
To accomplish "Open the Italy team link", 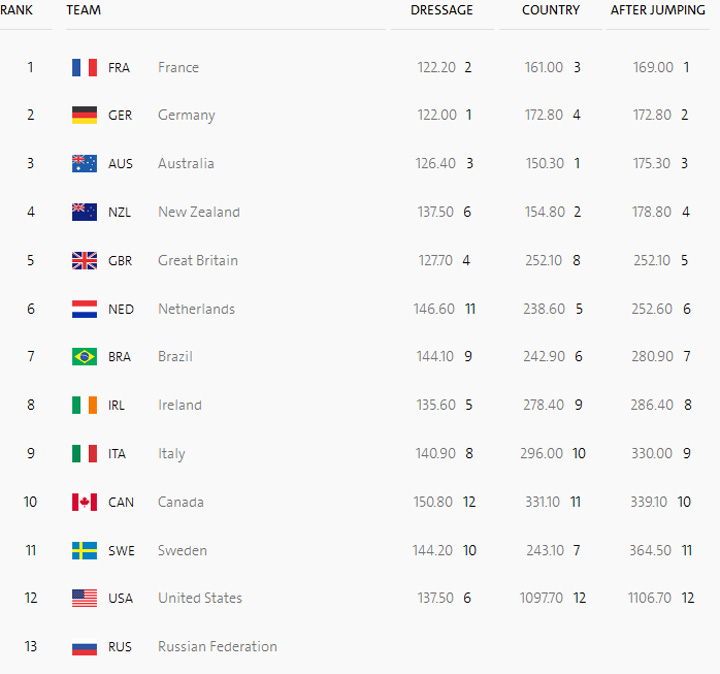I will point(171,453).
